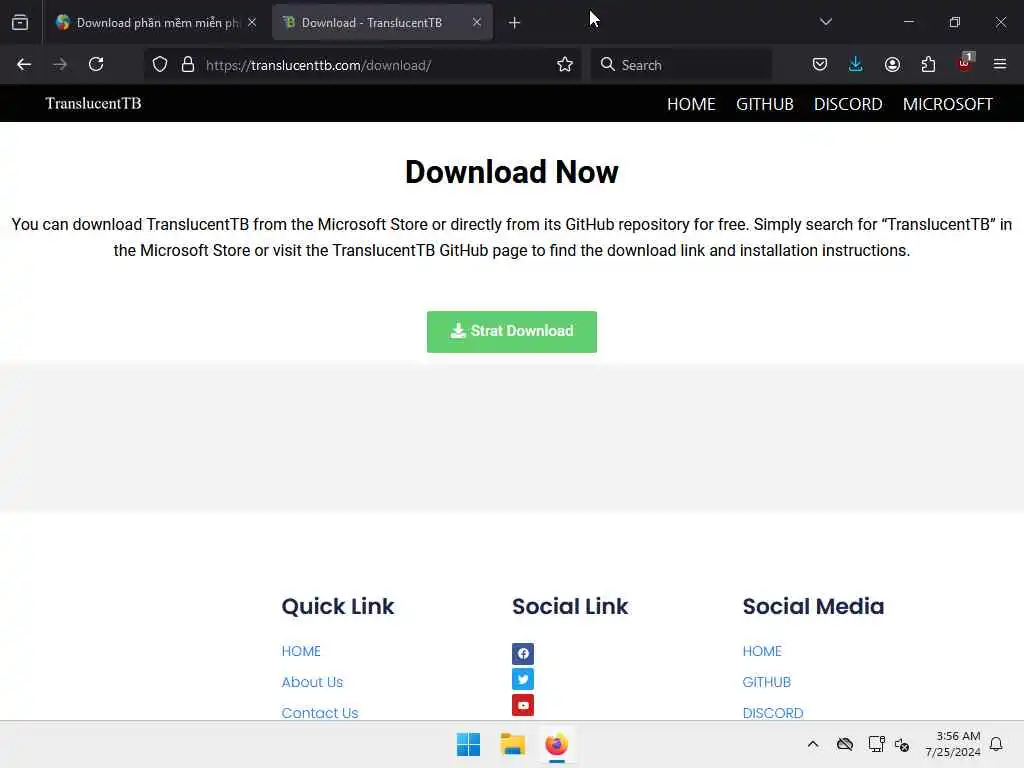
Task: Click the OneDrive cloud tray icon
Action: (x=845, y=744)
